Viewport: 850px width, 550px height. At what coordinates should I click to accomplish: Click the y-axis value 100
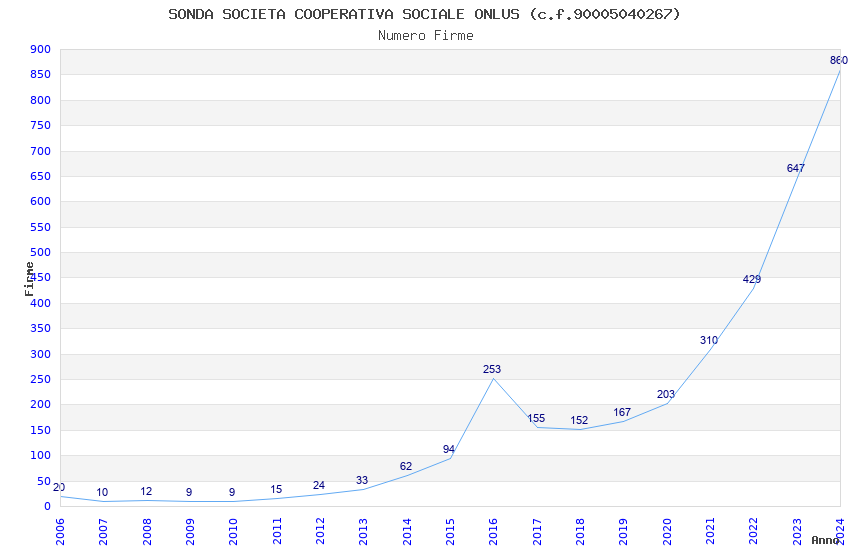point(41,455)
